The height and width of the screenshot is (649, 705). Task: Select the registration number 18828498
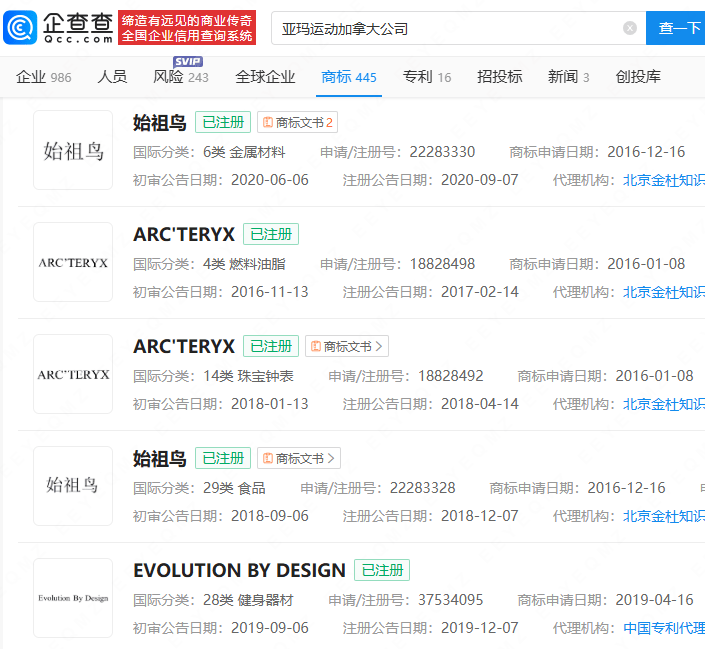pyautogui.click(x=442, y=264)
